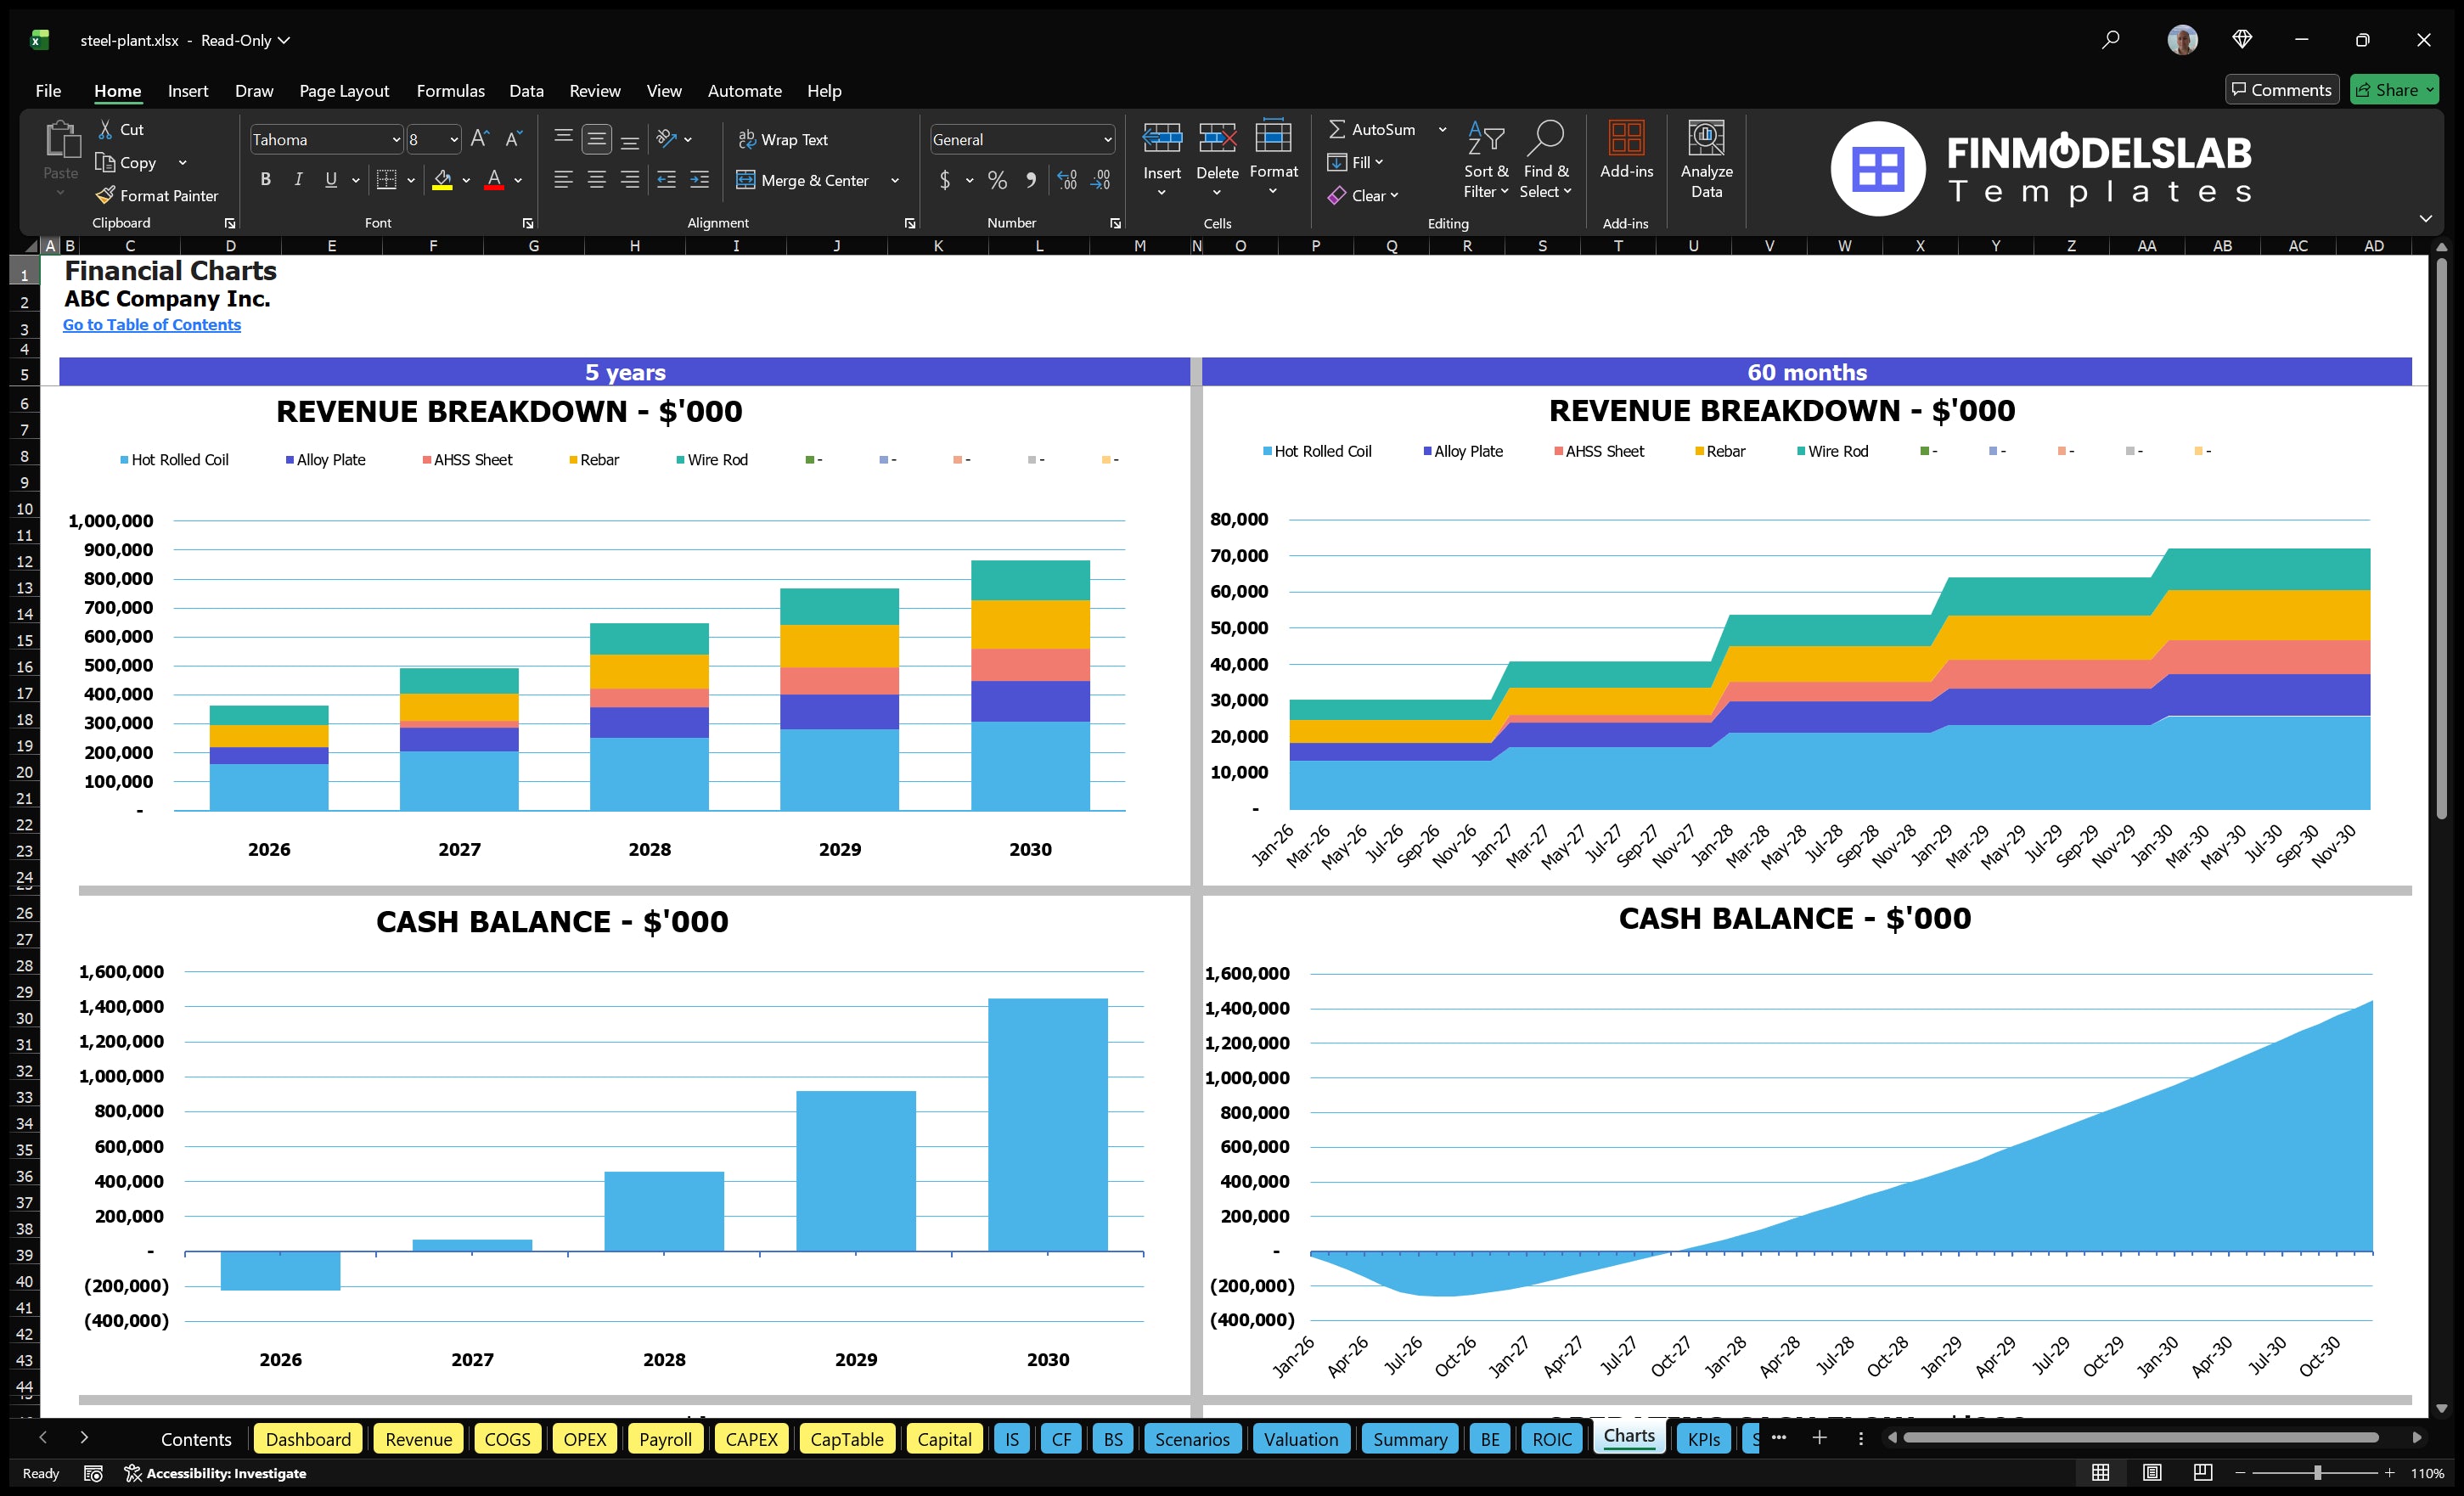Toggle italic formatting
2464x1496 pixels.
pos(297,180)
